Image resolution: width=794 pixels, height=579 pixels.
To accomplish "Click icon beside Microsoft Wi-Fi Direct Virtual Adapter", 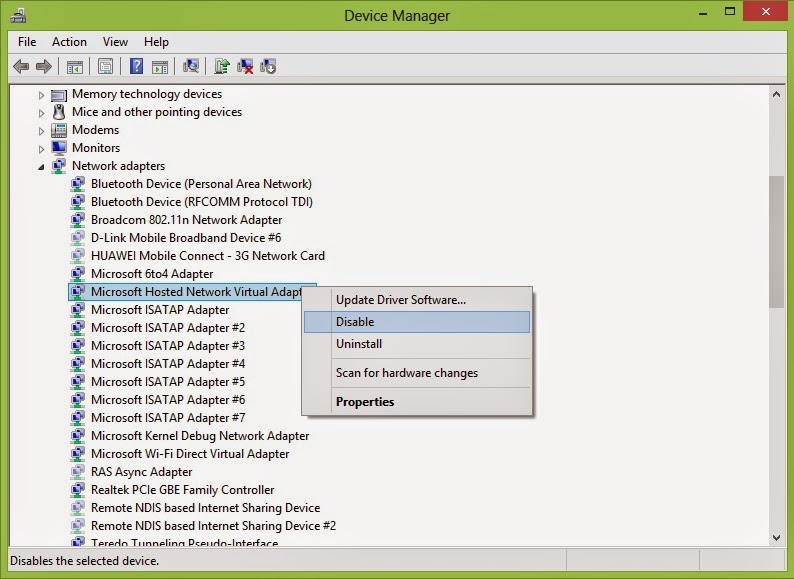I will coord(77,454).
